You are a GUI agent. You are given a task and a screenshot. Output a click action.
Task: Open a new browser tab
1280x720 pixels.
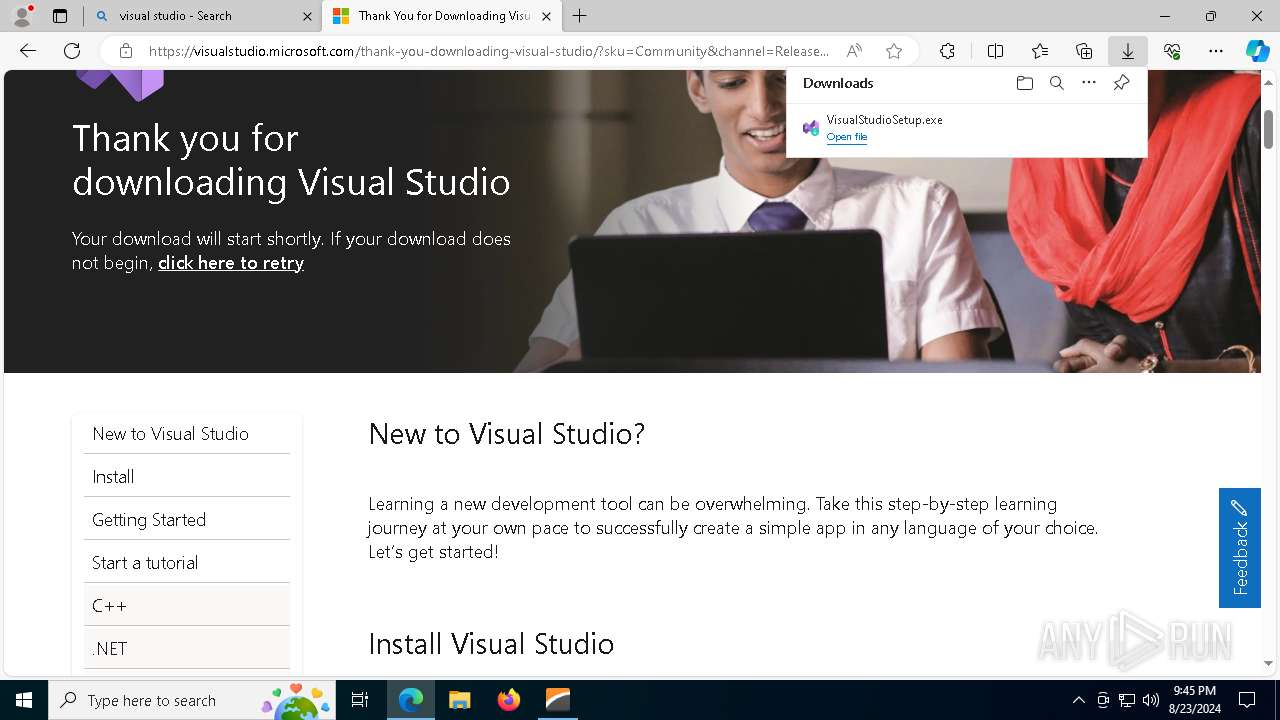coord(580,16)
